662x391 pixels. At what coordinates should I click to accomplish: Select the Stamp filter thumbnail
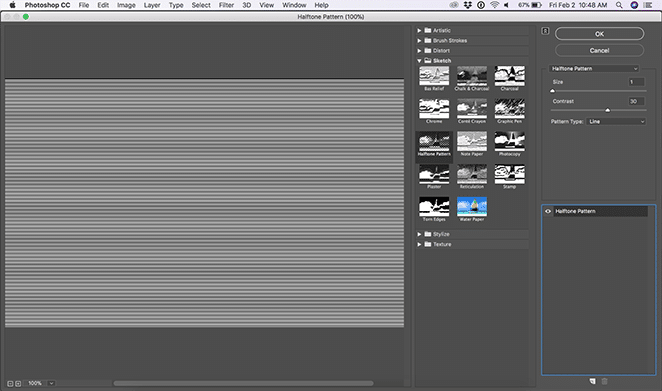[x=510, y=174]
